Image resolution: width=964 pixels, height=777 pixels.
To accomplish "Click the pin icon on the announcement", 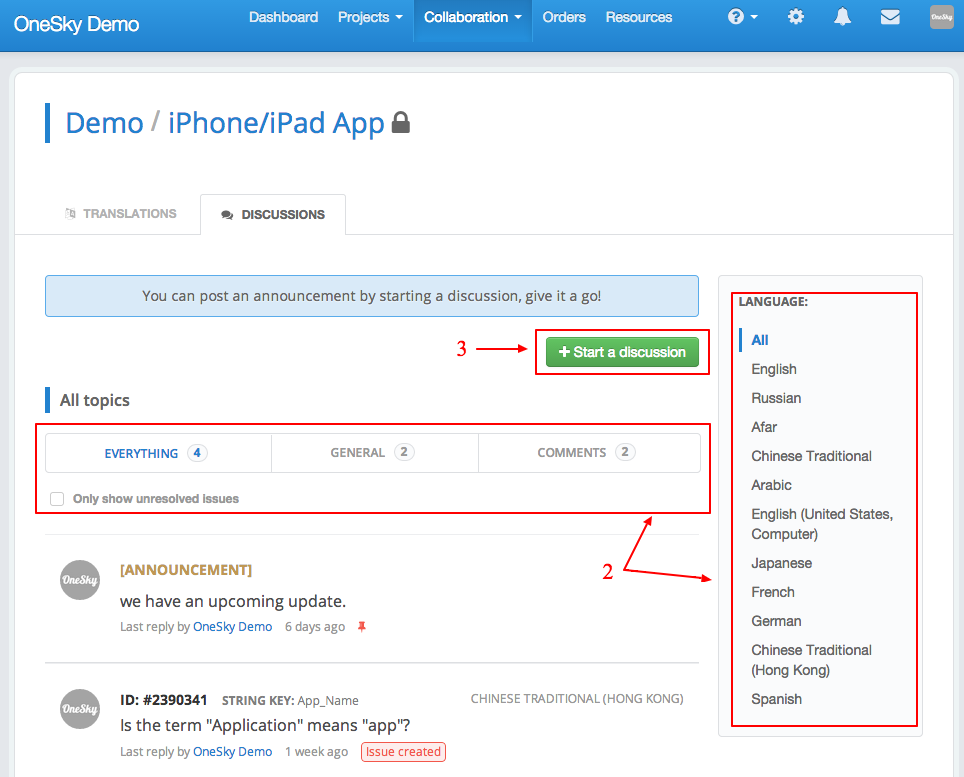I will coord(362,626).
